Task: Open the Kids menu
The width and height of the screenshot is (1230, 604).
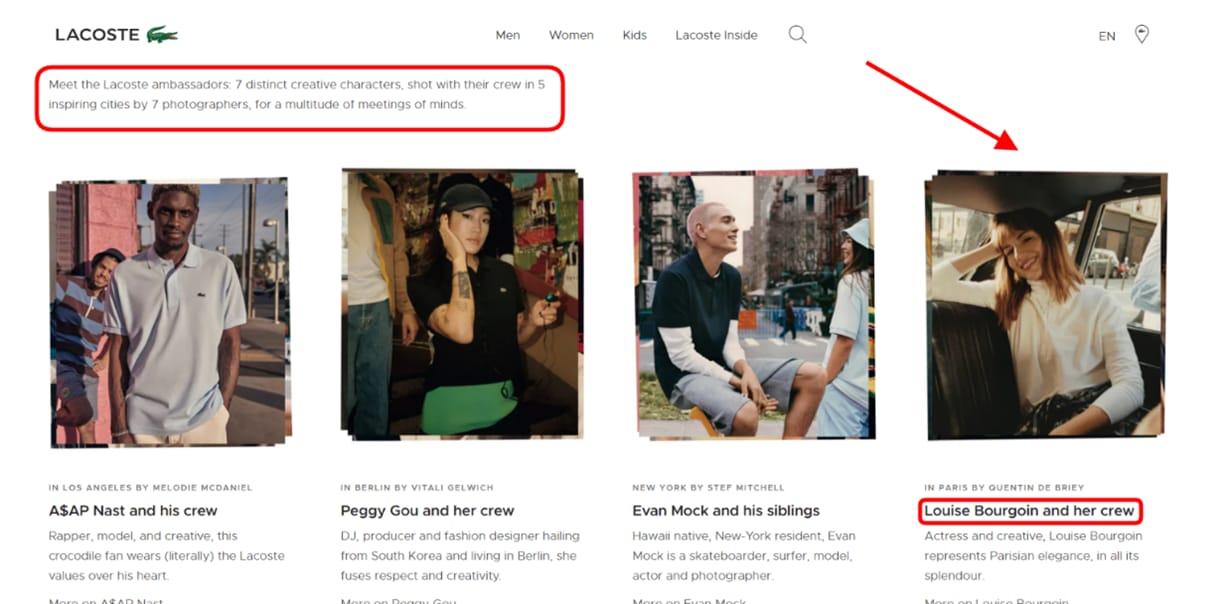Action: [635, 35]
